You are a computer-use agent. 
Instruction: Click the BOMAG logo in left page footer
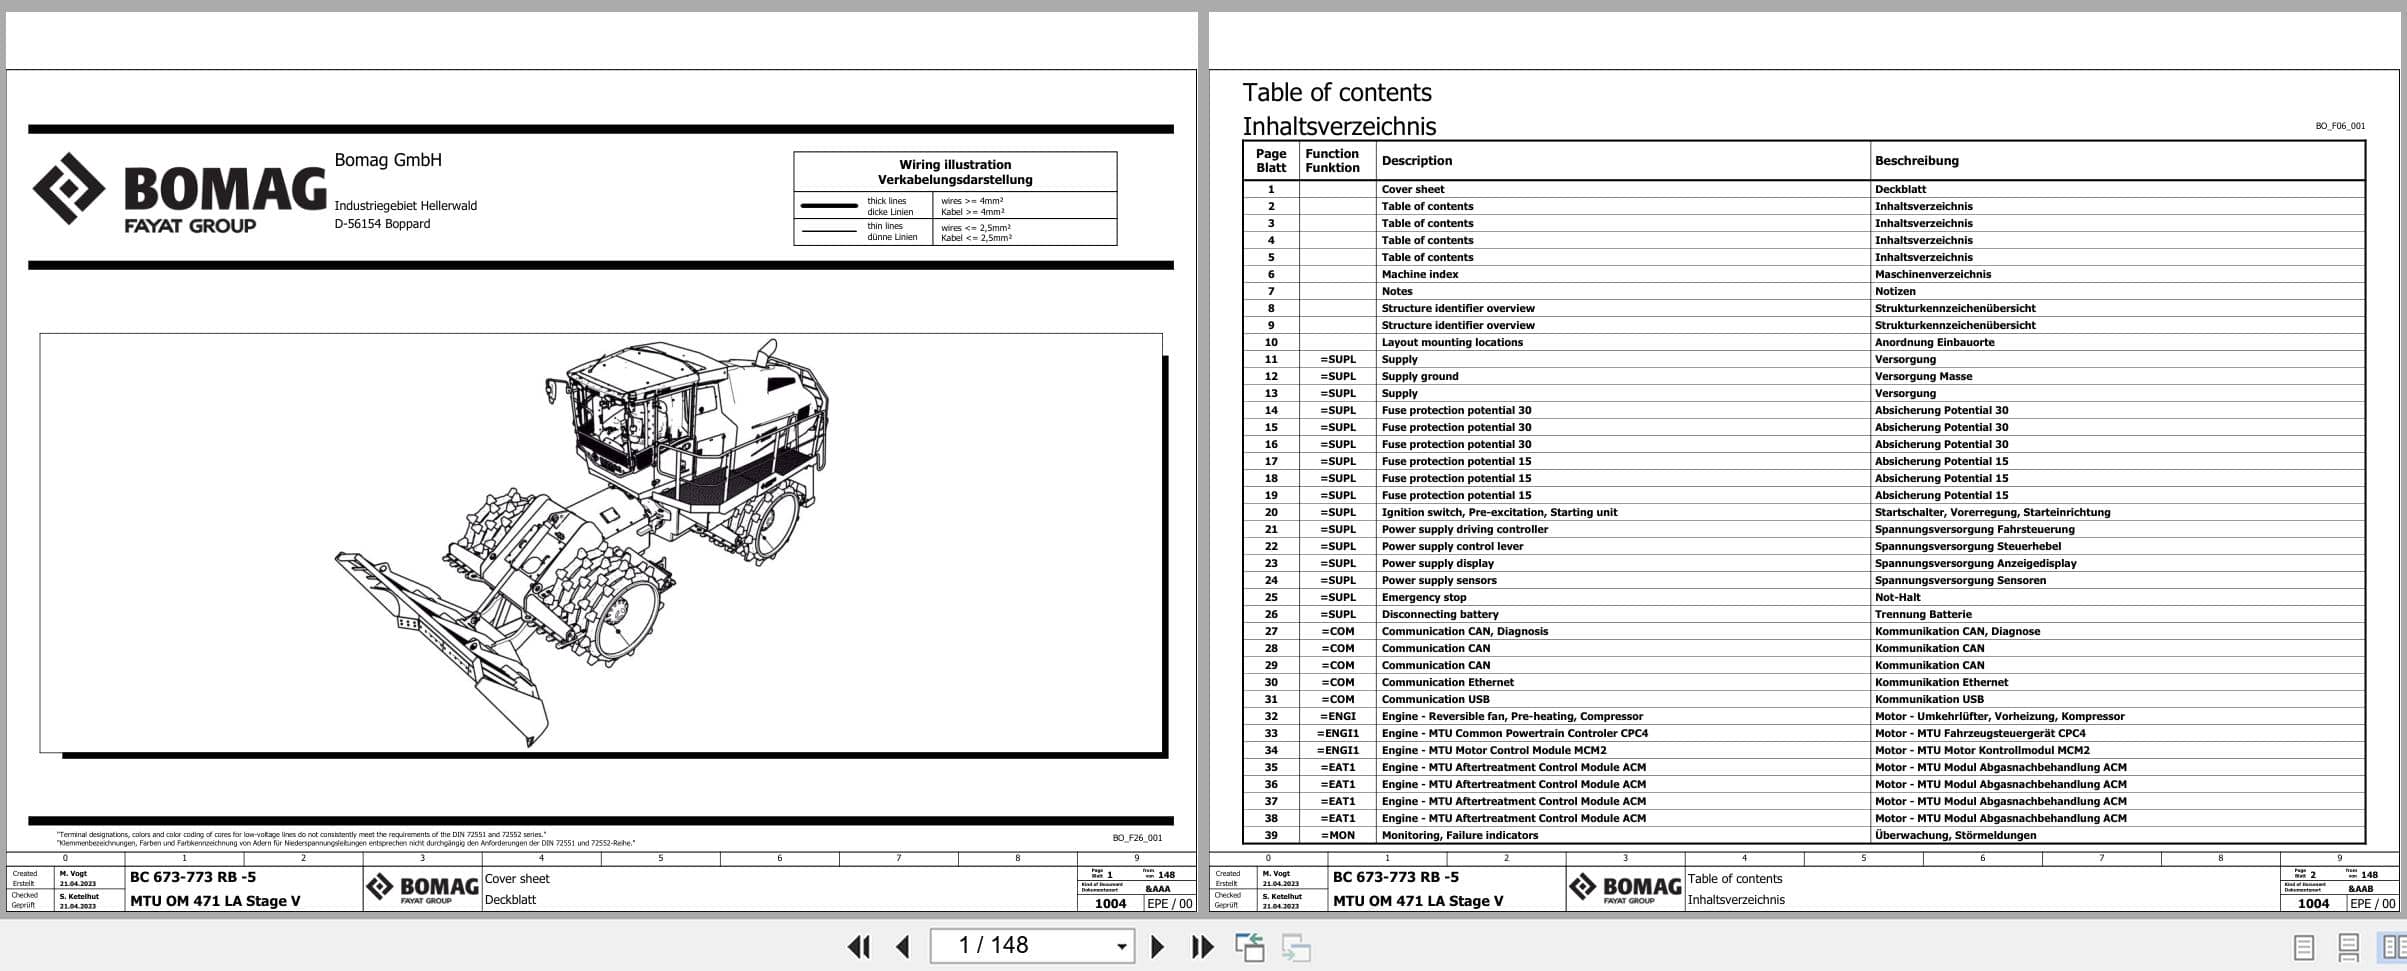click(x=422, y=888)
